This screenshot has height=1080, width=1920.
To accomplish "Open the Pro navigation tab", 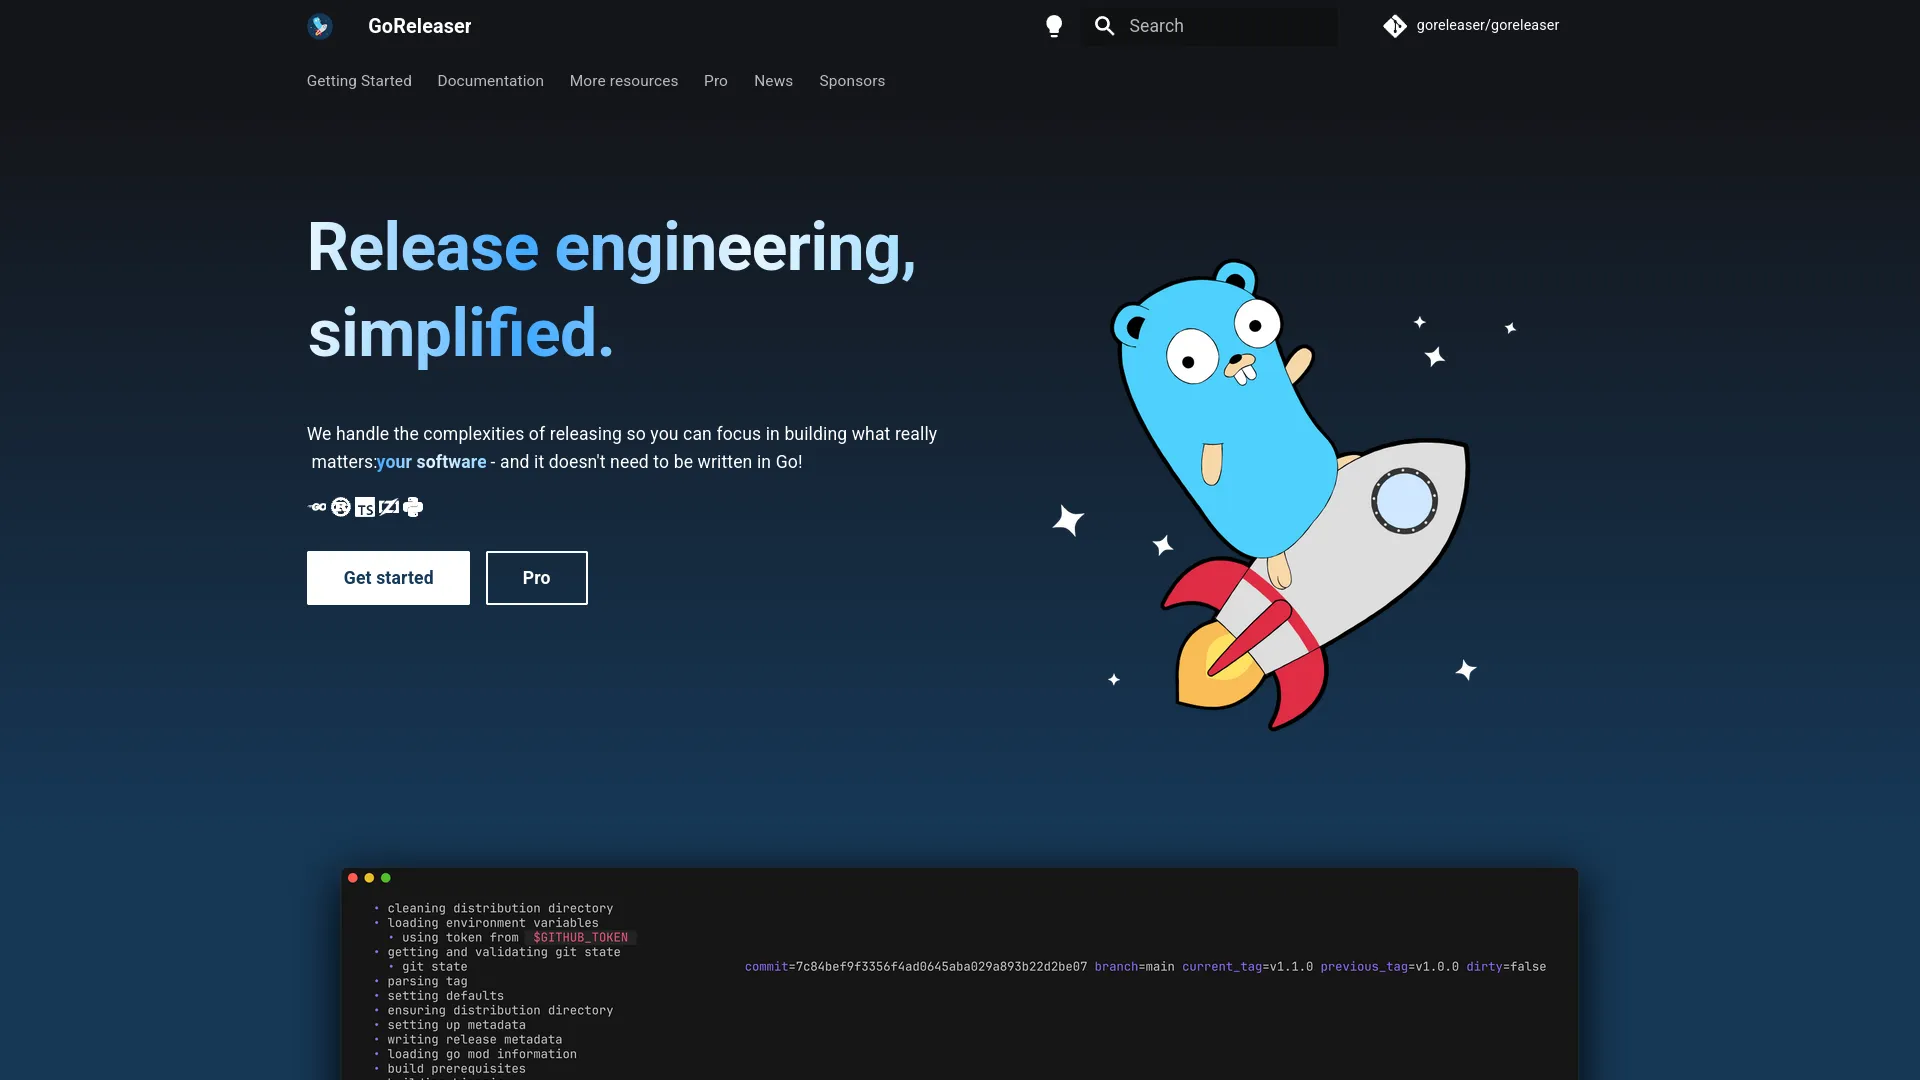I will (x=716, y=81).
